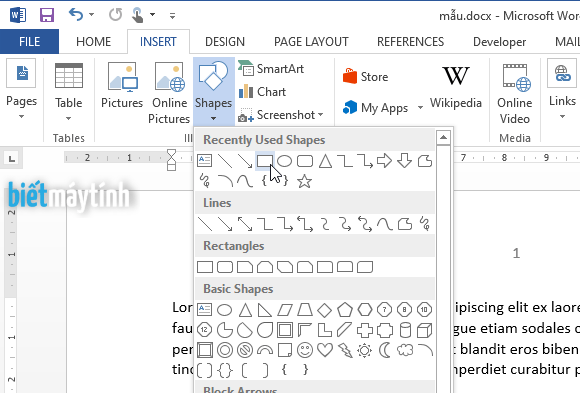
Task: Open the PAGE LAYOUT tab
Action: [x=311, y=42]
